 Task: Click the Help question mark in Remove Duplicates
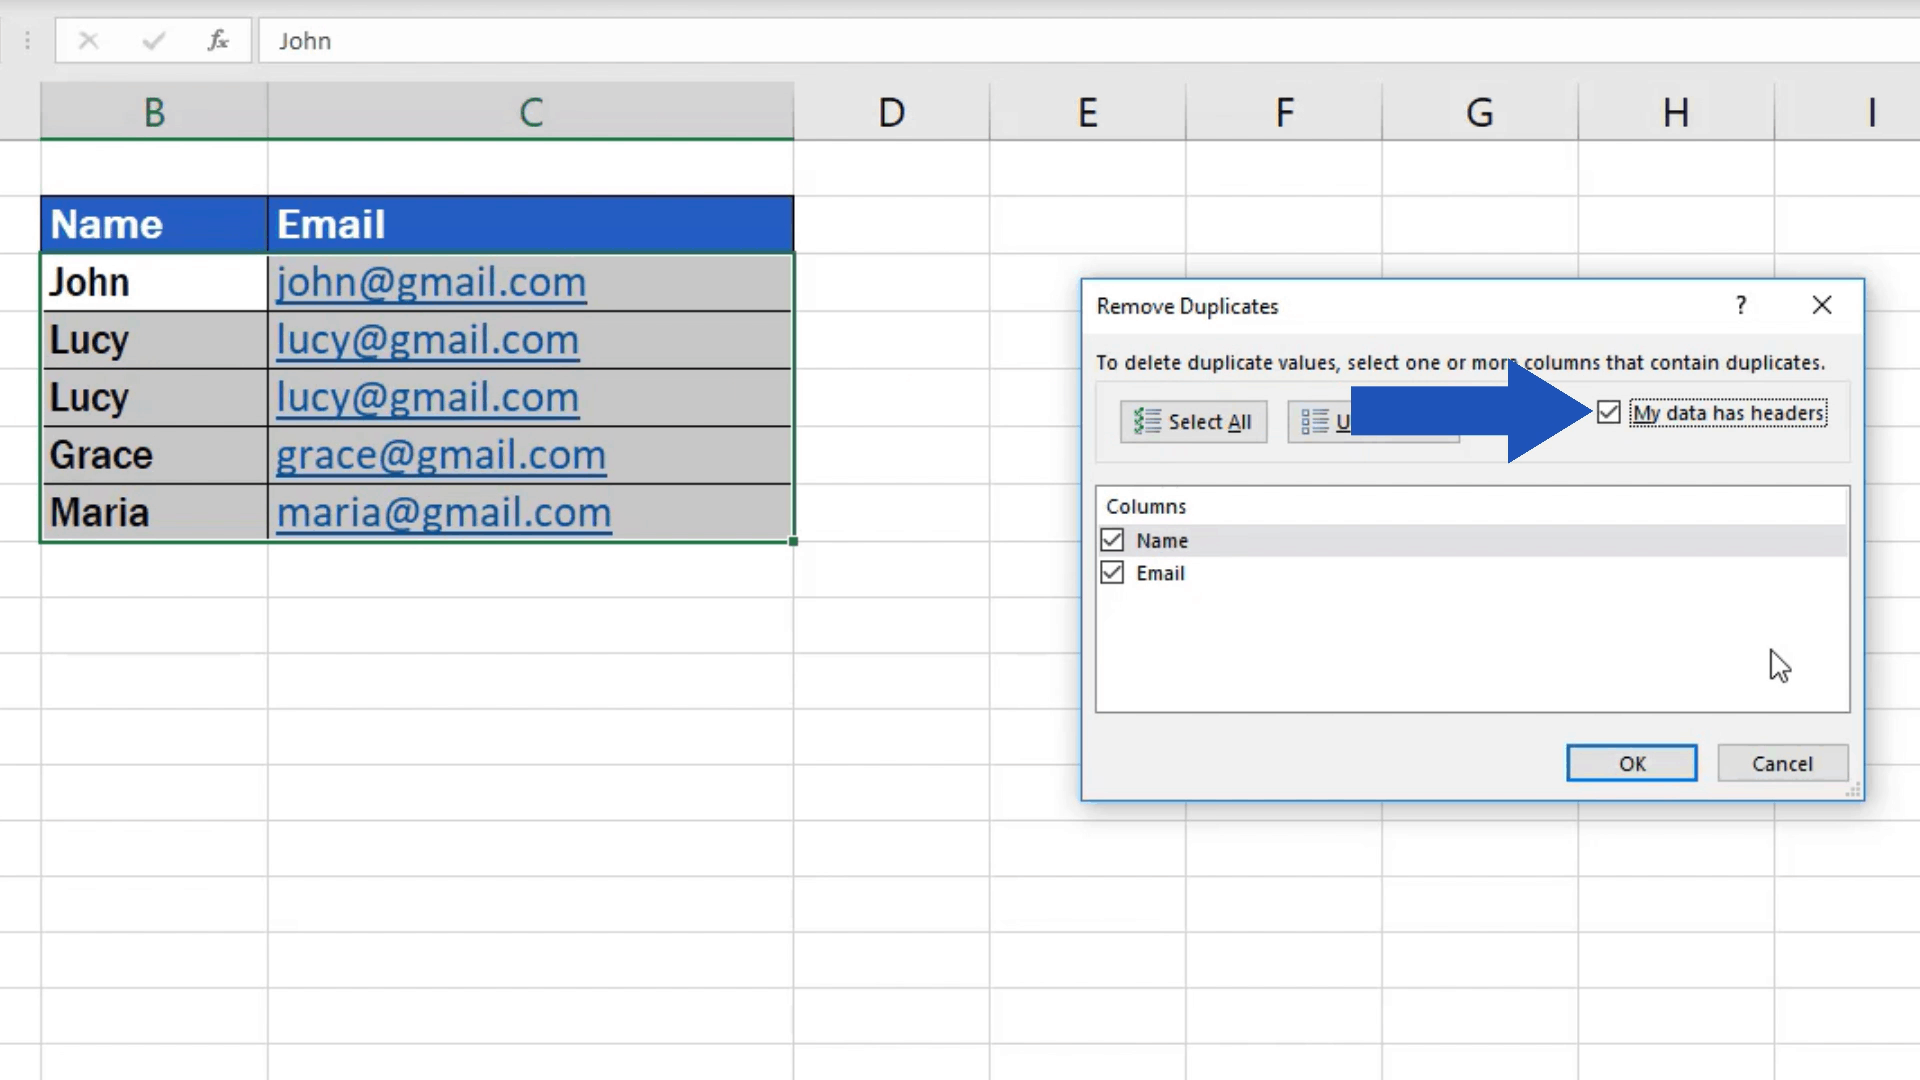(1741, 305)
